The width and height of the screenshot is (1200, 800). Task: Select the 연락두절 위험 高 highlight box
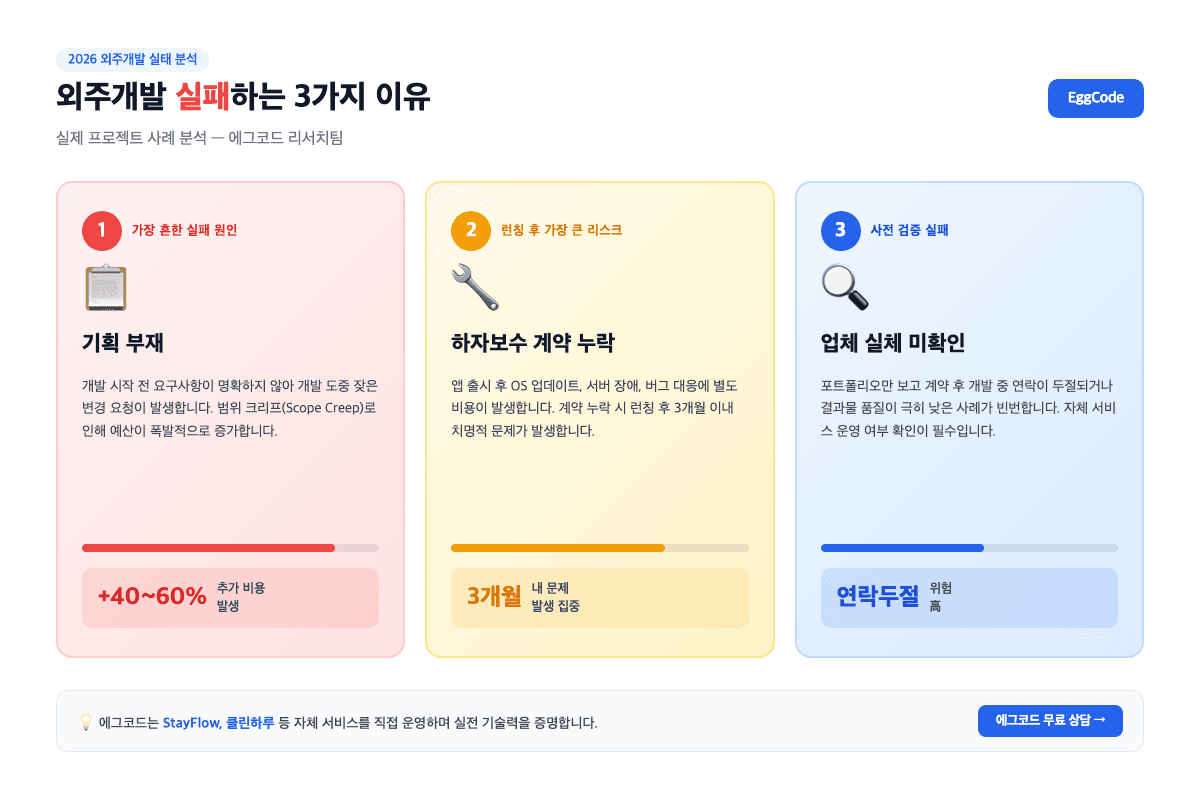pos(969,598)
